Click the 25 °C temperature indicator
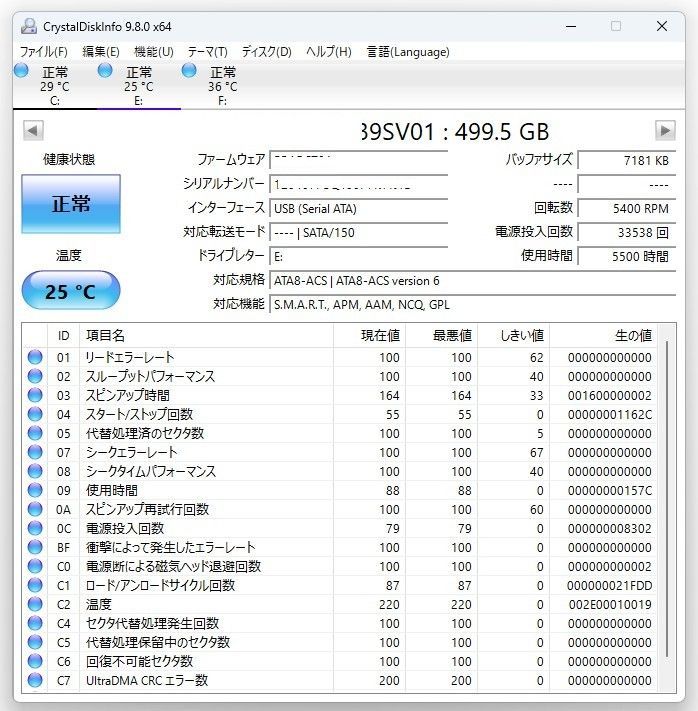 [71, 291]
